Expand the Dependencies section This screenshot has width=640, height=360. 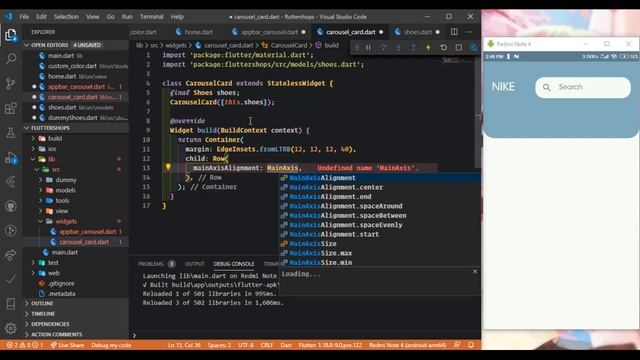coord(50,324)
